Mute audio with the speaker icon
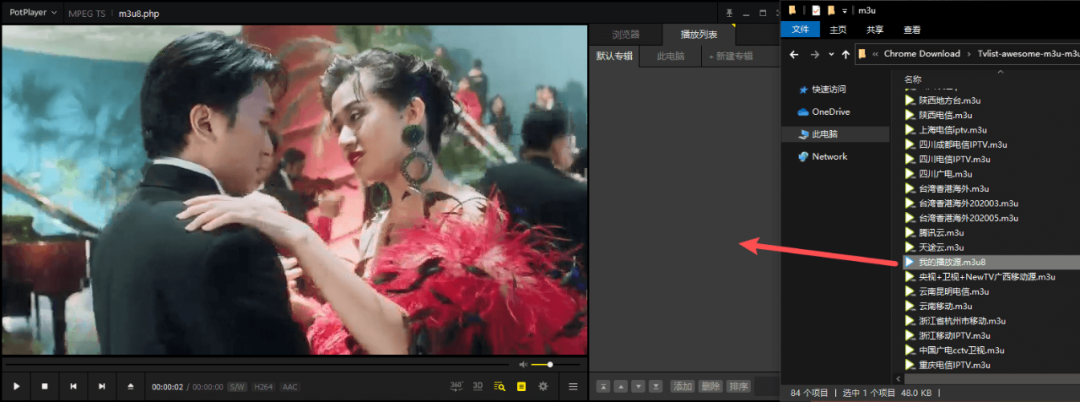 523,364
